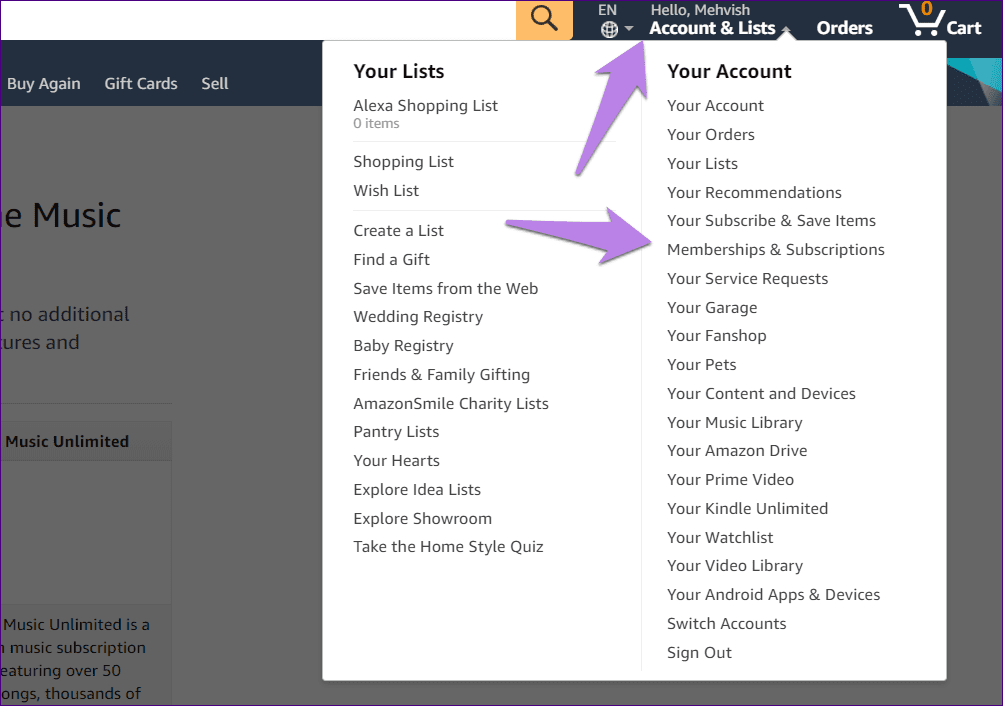Open Wedding Registry

click(418, 317)
